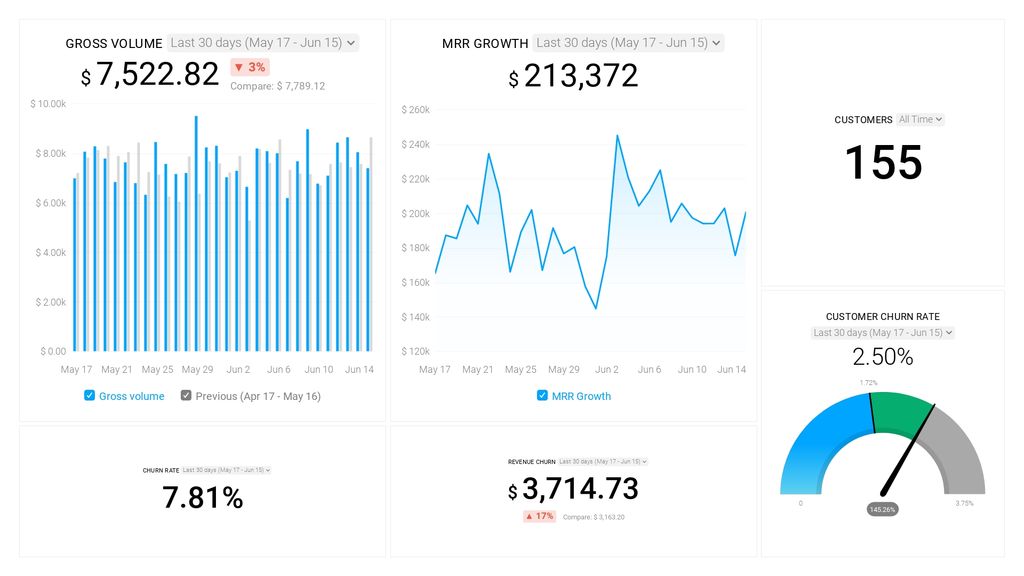
Task: Click the red 17% increase badge
Action: tap(538, 516)
